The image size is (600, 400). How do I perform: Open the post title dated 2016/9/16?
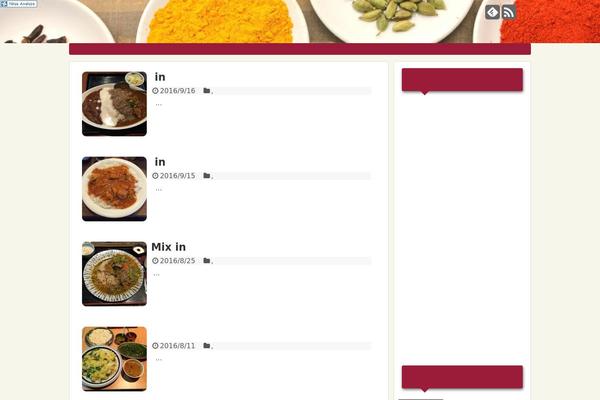160,77
